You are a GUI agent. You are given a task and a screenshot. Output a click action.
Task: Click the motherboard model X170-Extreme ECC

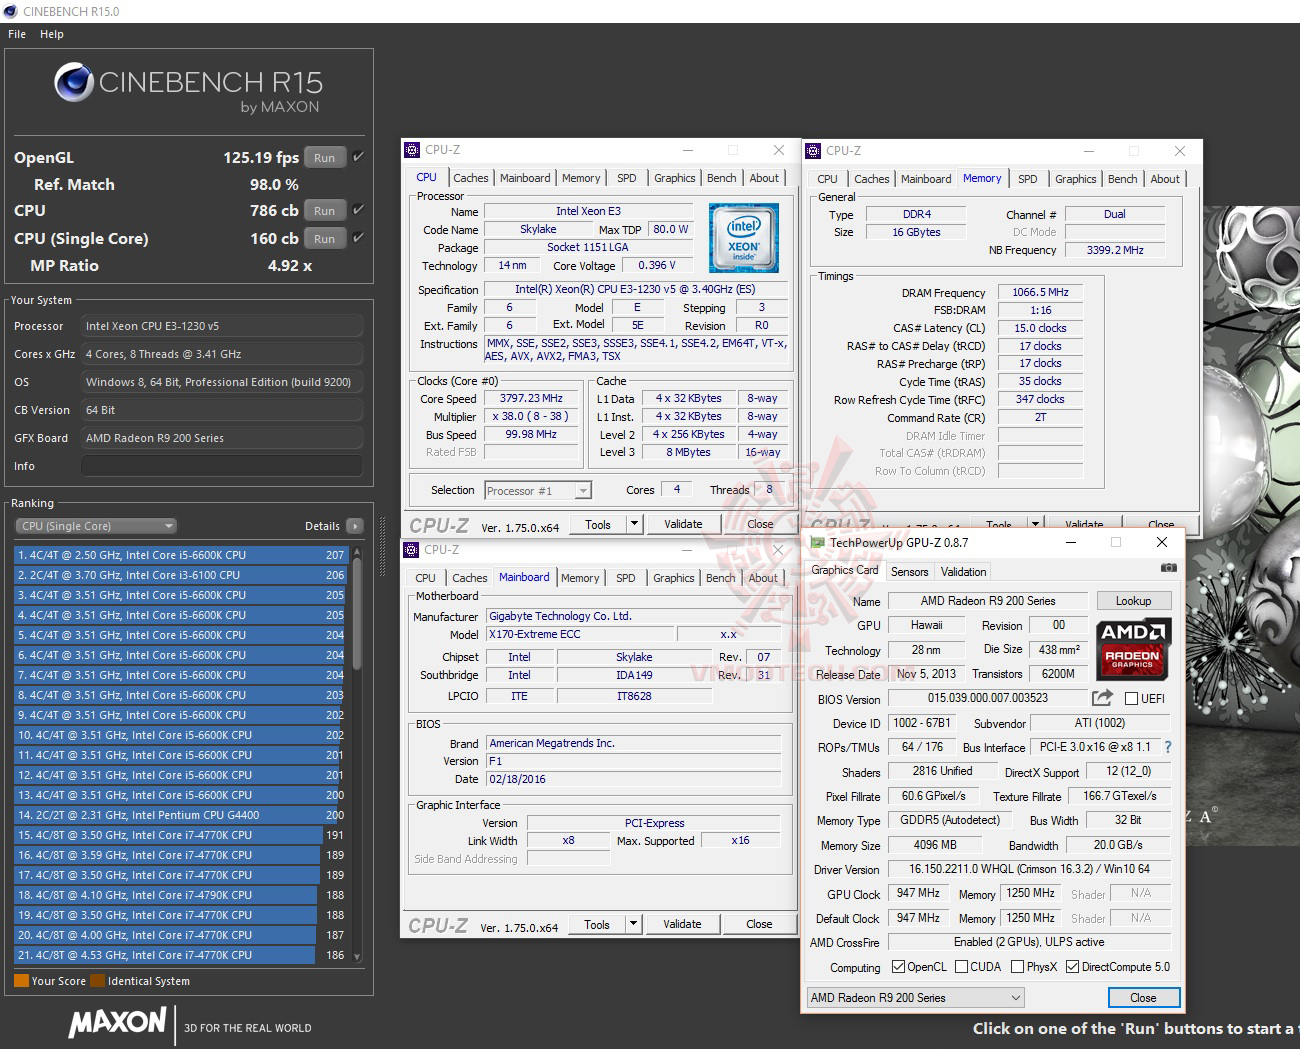point(580,634)
